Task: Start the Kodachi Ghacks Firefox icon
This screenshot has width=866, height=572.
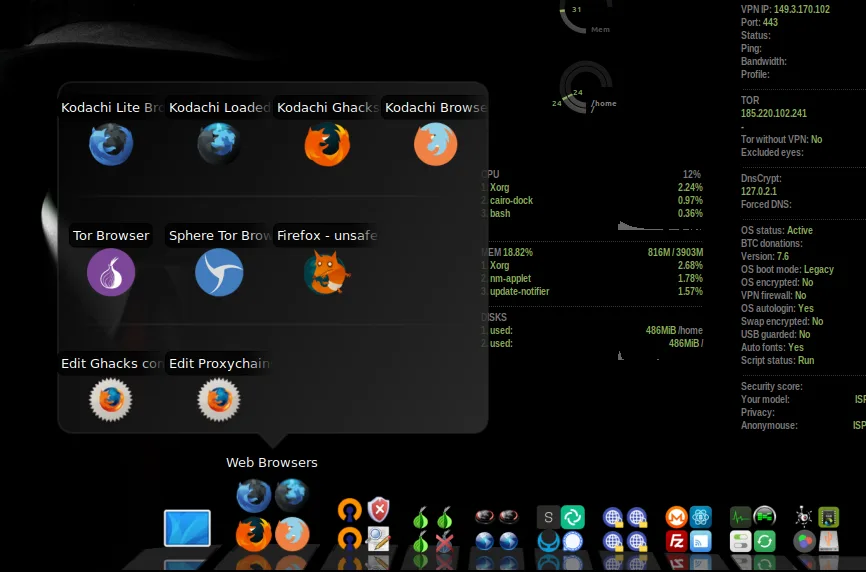Action: pyautogui.click(x=327, y=144)
